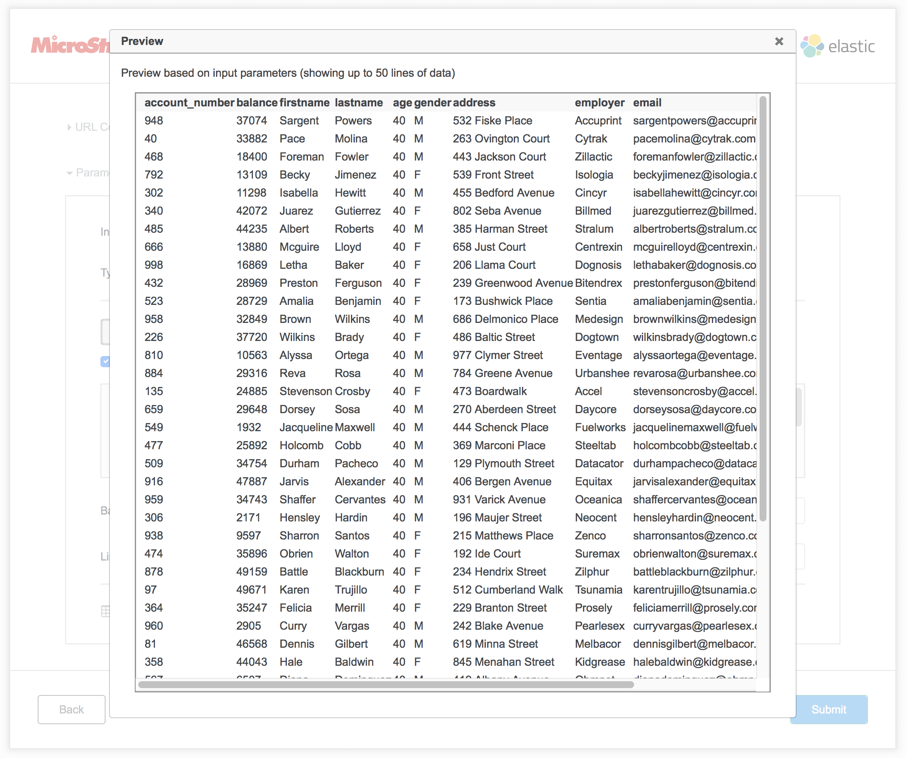This screenshot has height=758, width=906.
Task: Click the row with employer Zilphur
Action: pos(400,571)
